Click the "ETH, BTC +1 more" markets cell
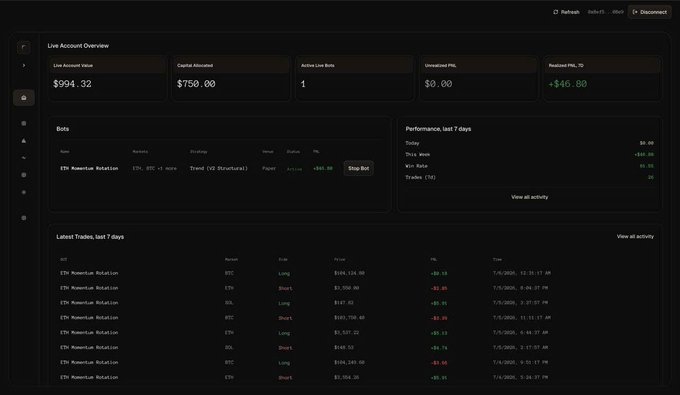Viewport: 680px width, 395px height. 154,168
